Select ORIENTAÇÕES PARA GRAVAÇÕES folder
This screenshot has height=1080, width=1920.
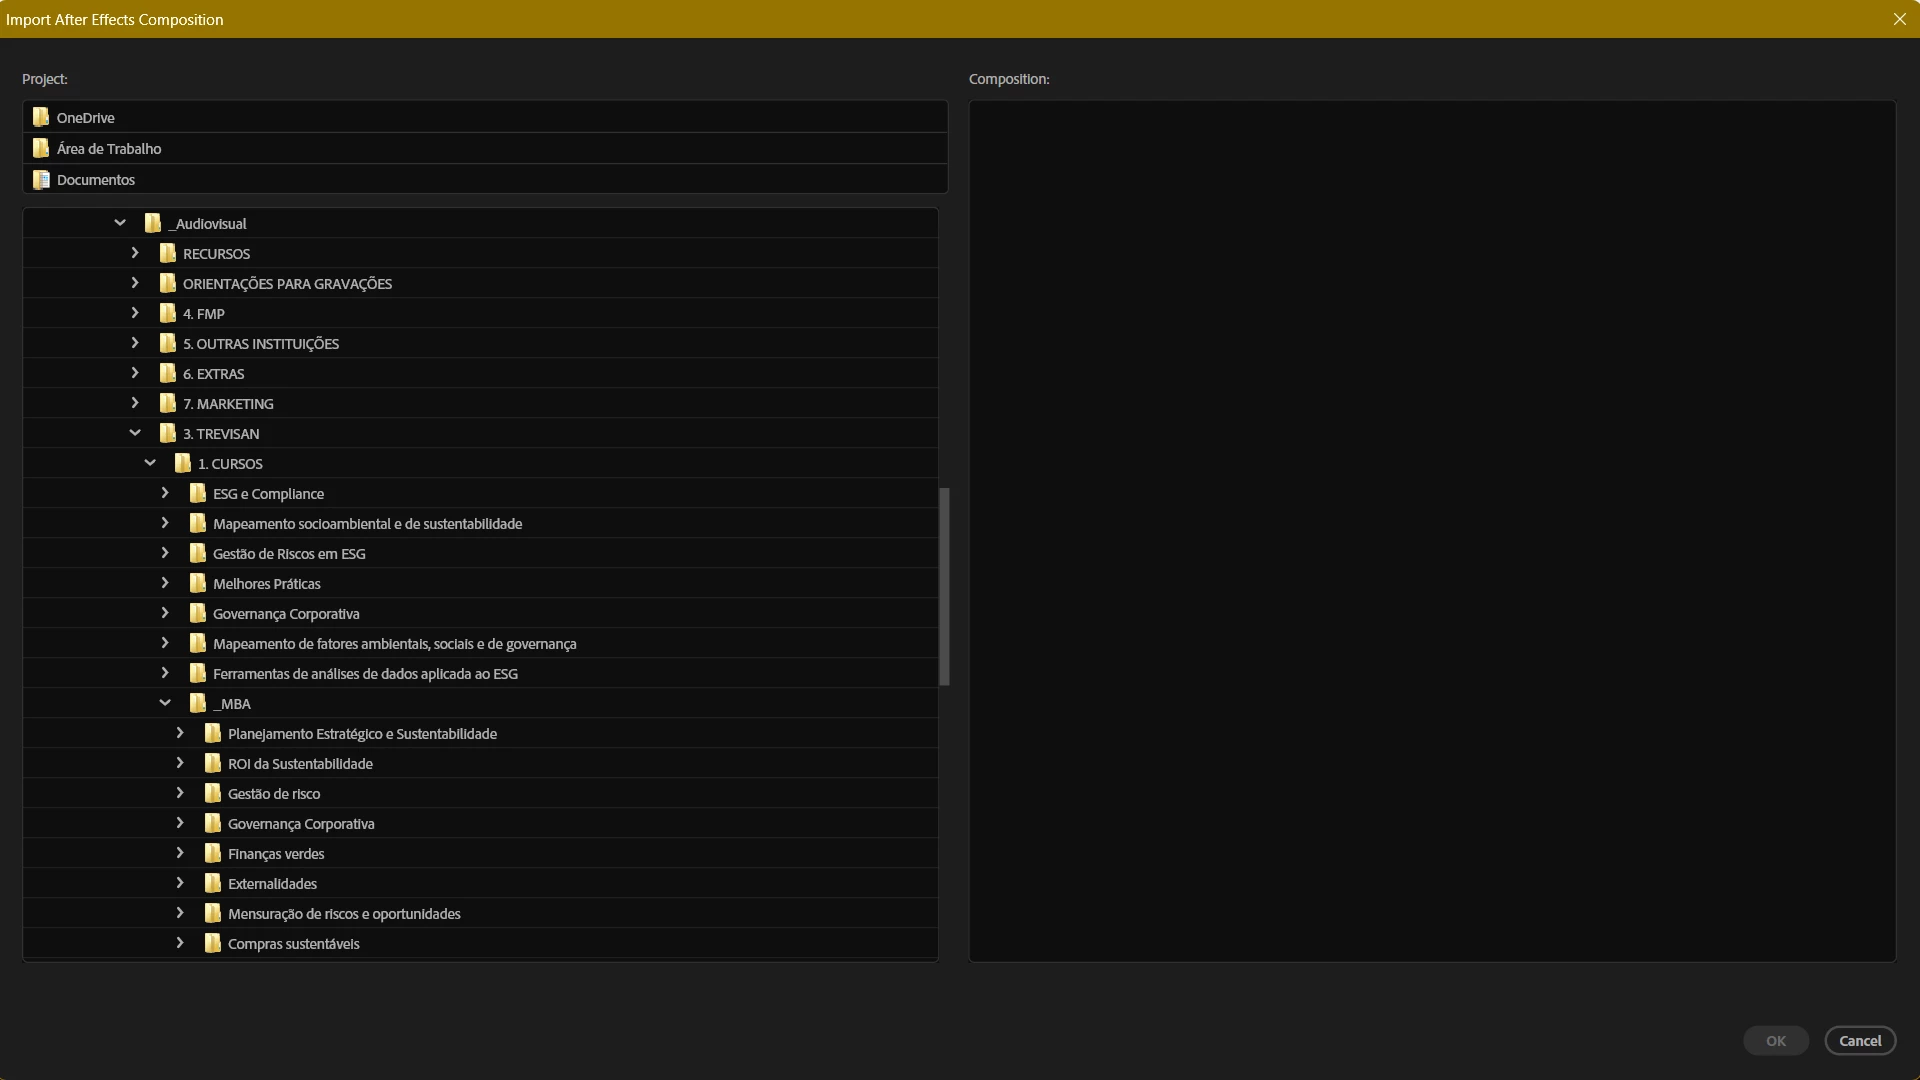pos(287,284)
